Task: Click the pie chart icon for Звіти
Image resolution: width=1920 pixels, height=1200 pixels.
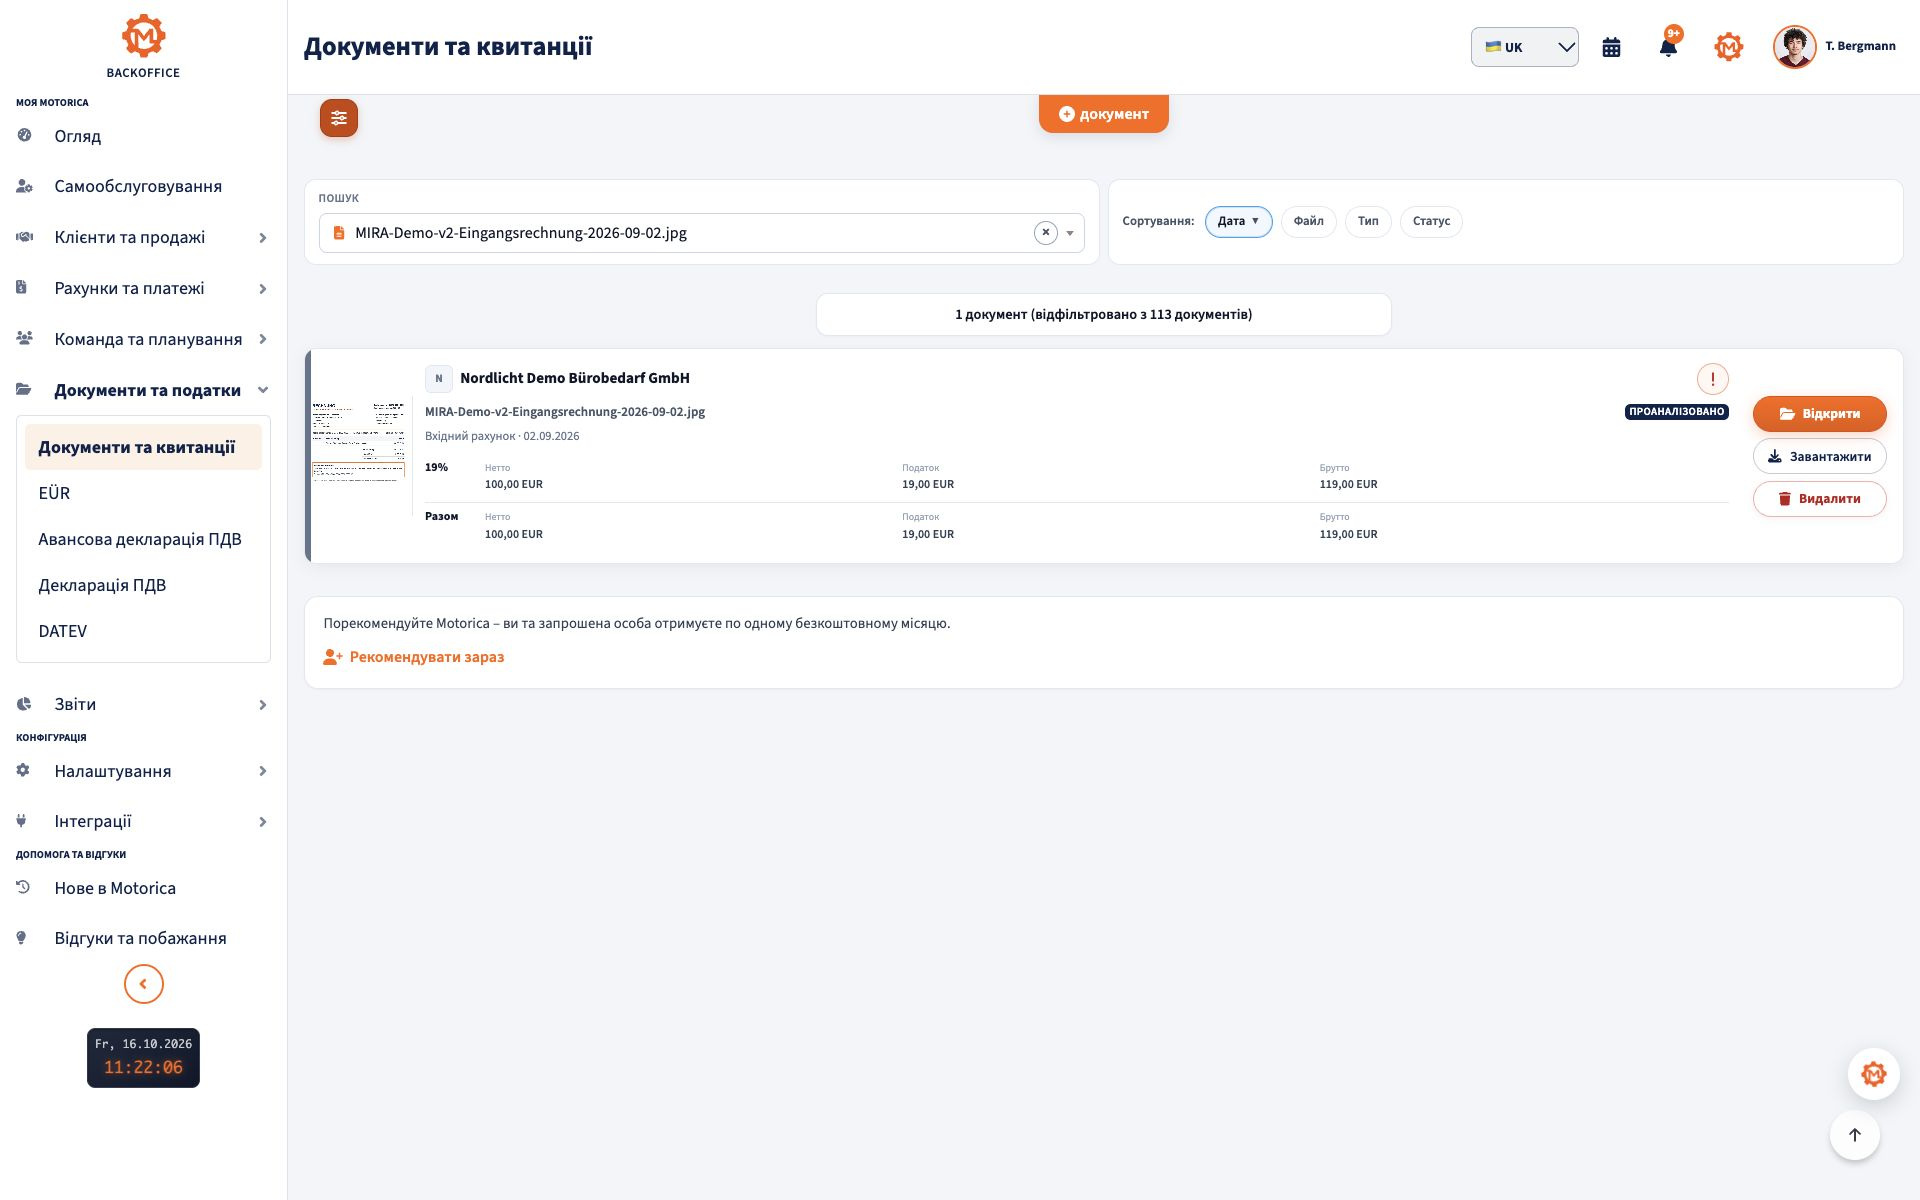Action: point(24,704)
